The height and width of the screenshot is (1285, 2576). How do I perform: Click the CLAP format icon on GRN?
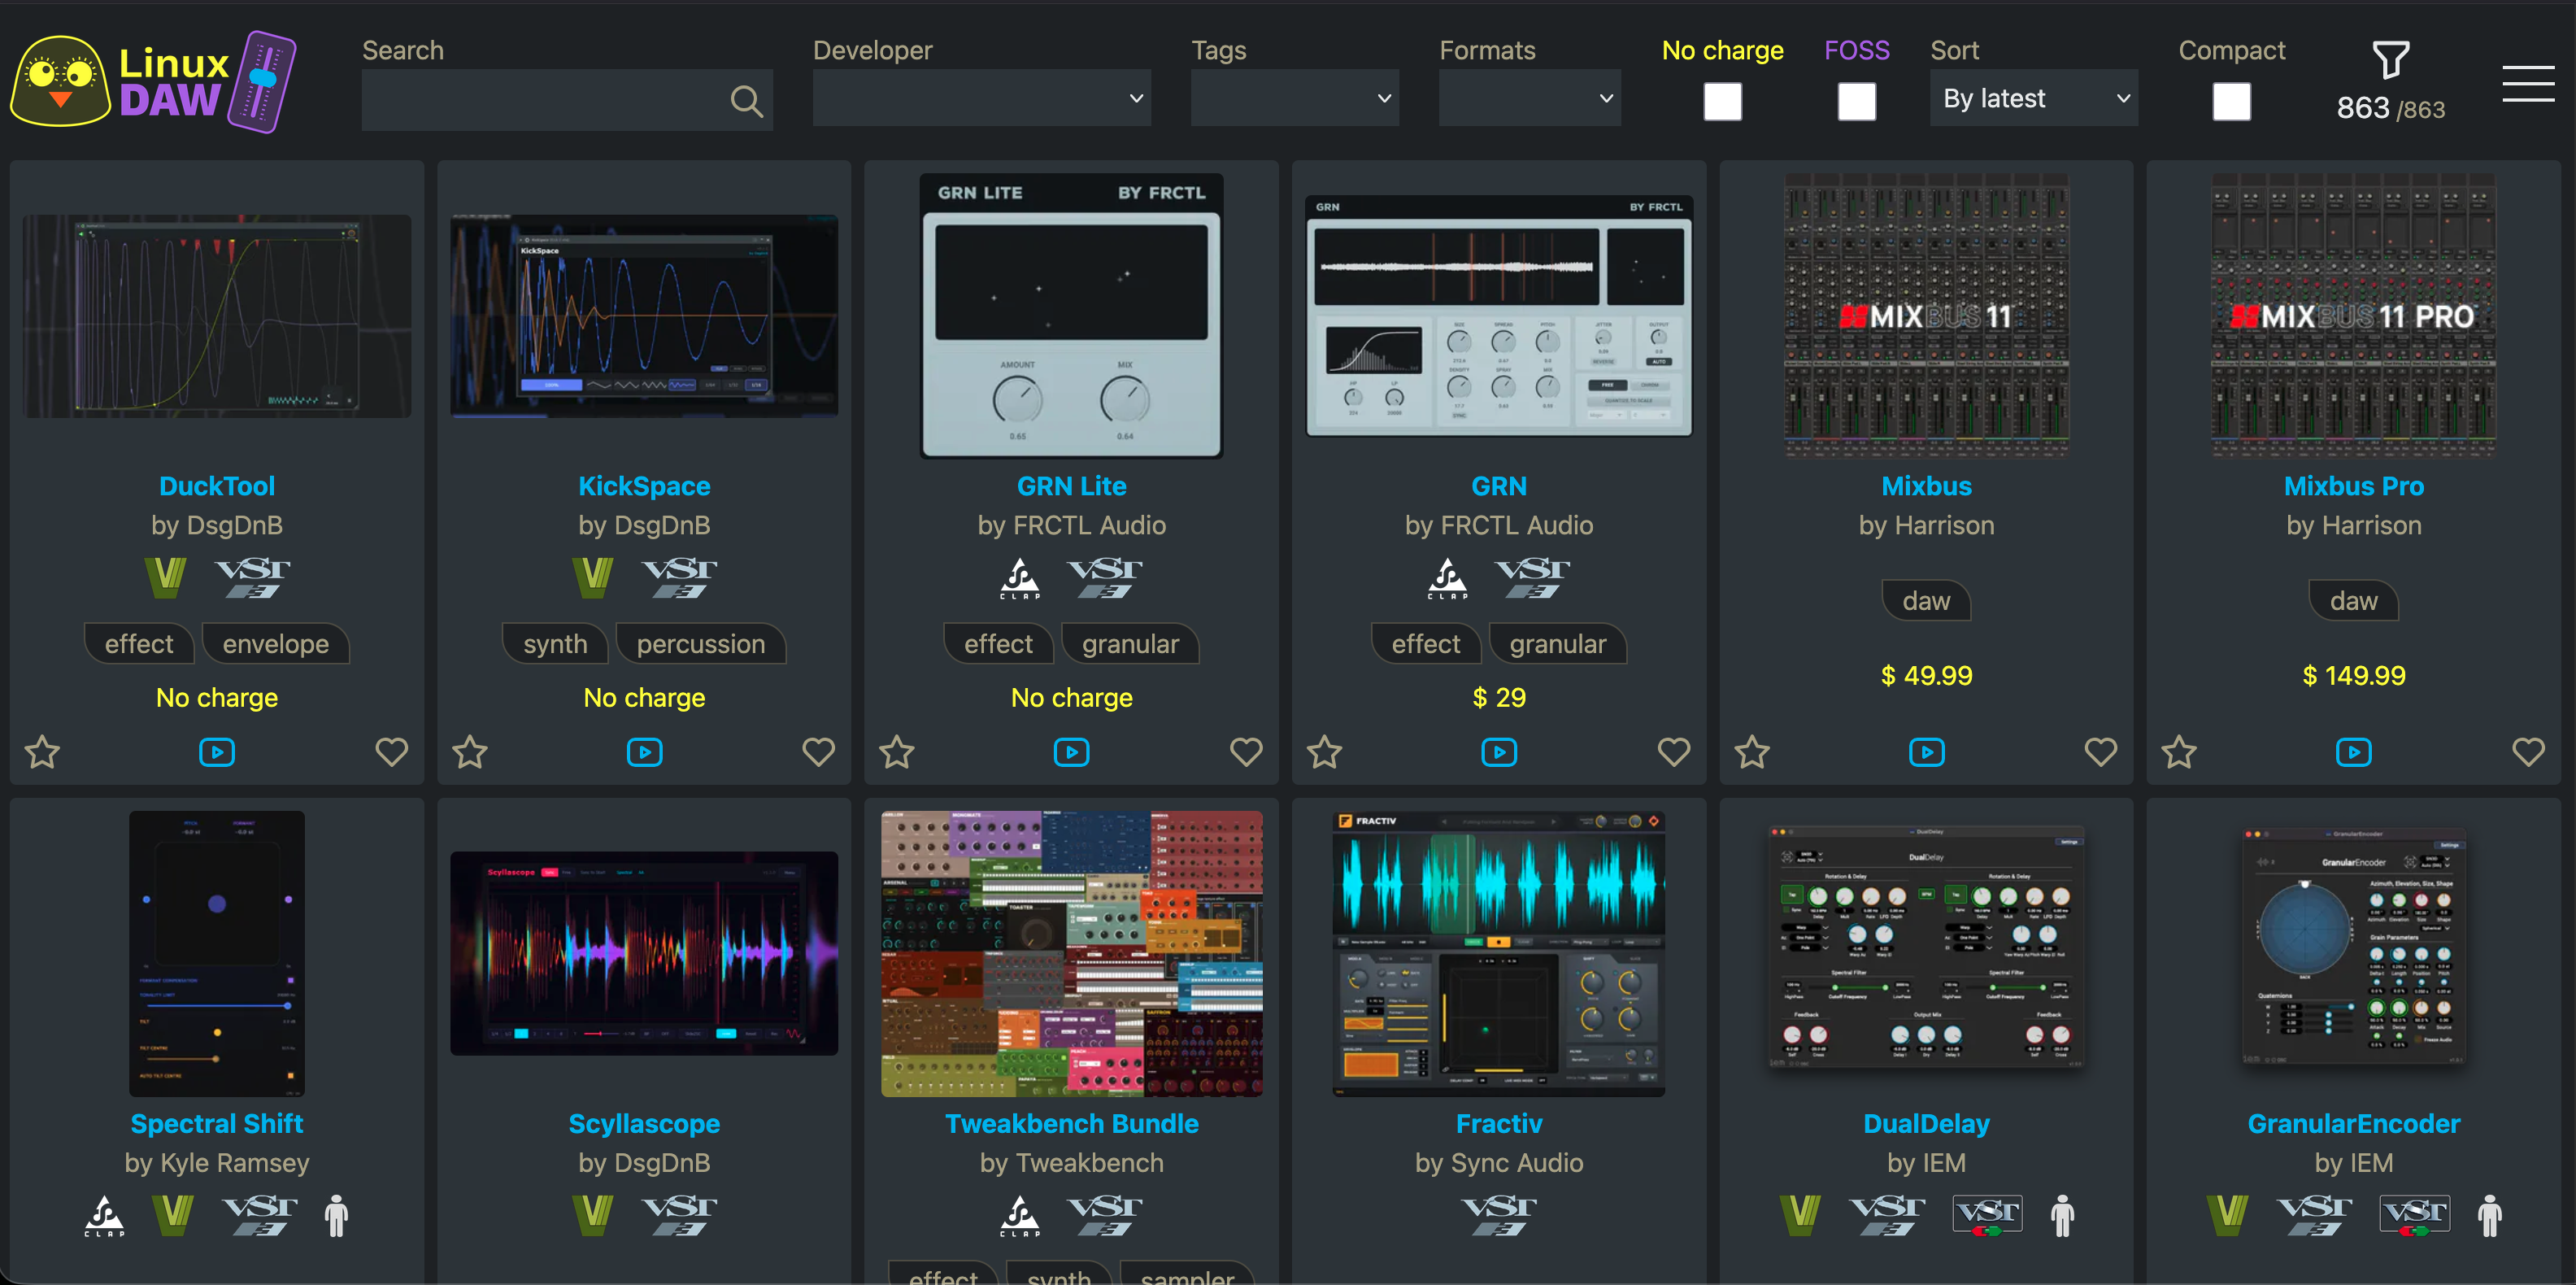[1447, 578]
